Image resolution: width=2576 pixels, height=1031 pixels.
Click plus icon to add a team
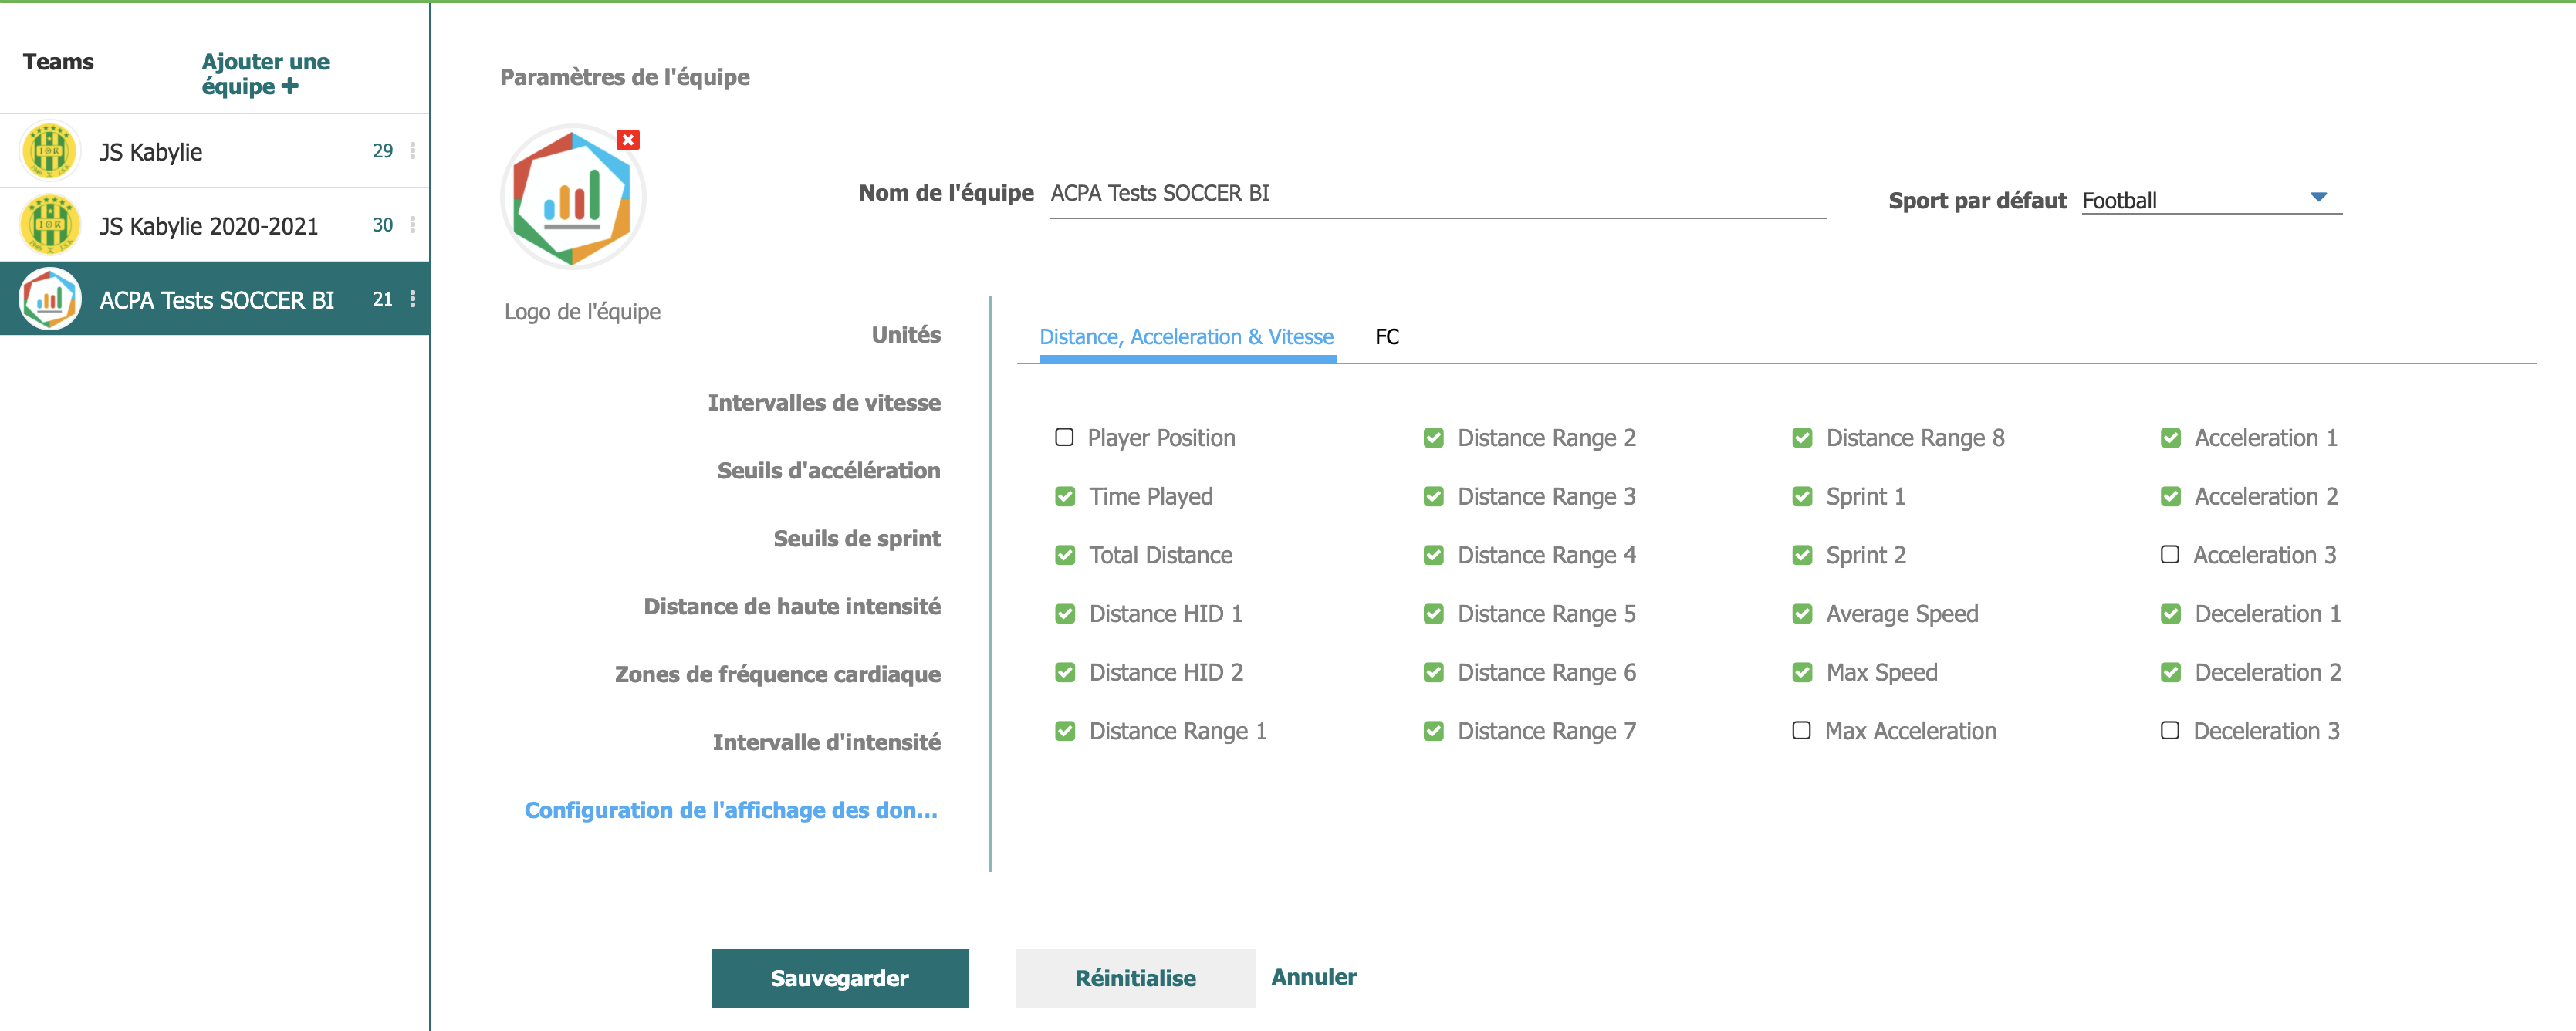click(x=290, y=87)
